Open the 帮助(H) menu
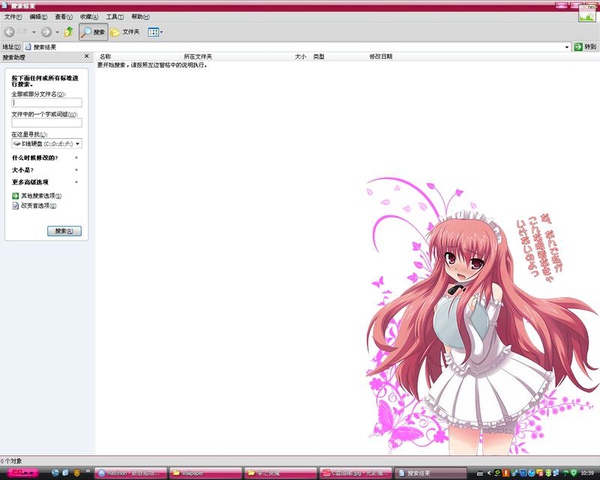Screen dimensions: 600x480 point(140,17)
